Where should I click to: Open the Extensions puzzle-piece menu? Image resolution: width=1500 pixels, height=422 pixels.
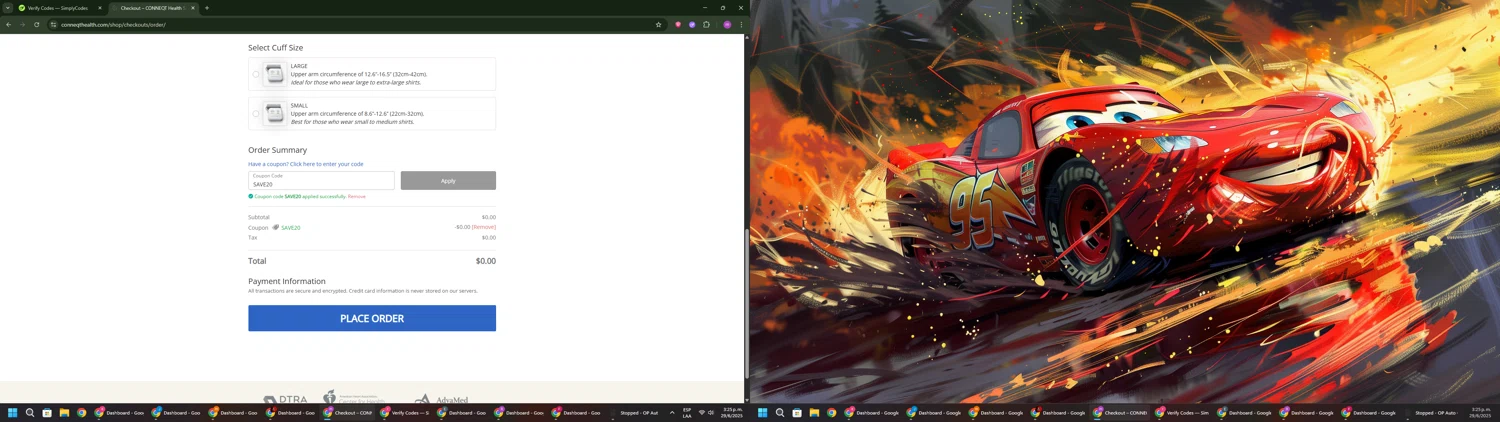click(x=706, y=24)
